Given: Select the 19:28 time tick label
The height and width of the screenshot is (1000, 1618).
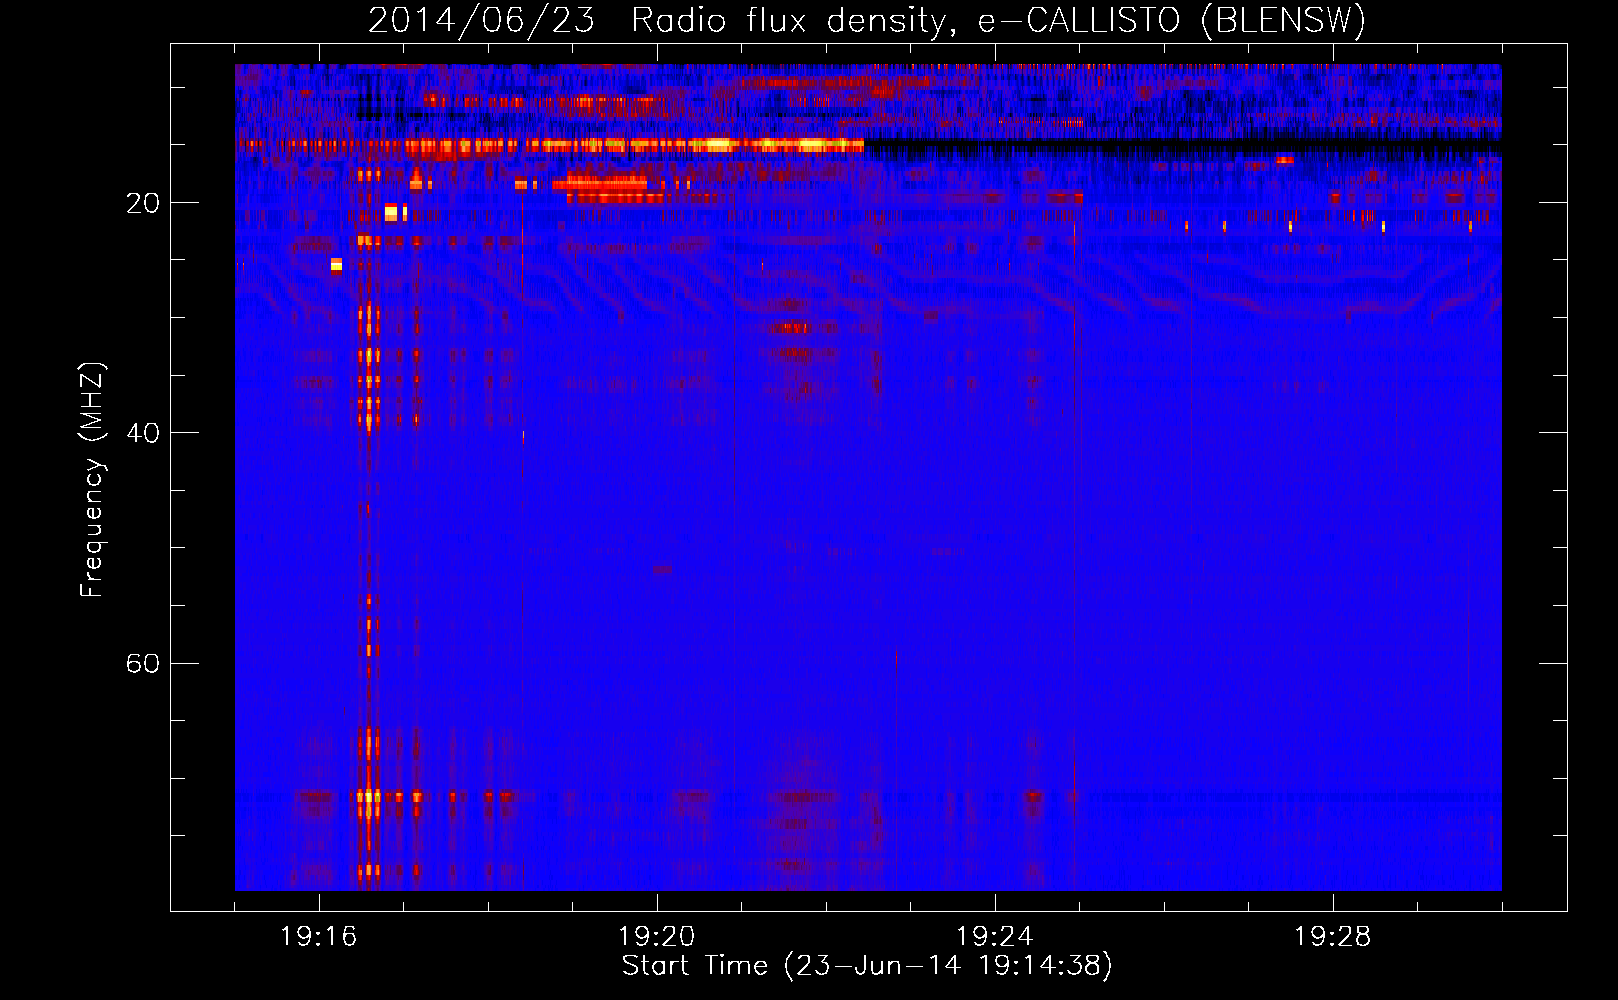Looking at the screenshot, I should click(x=1333, y=936).
